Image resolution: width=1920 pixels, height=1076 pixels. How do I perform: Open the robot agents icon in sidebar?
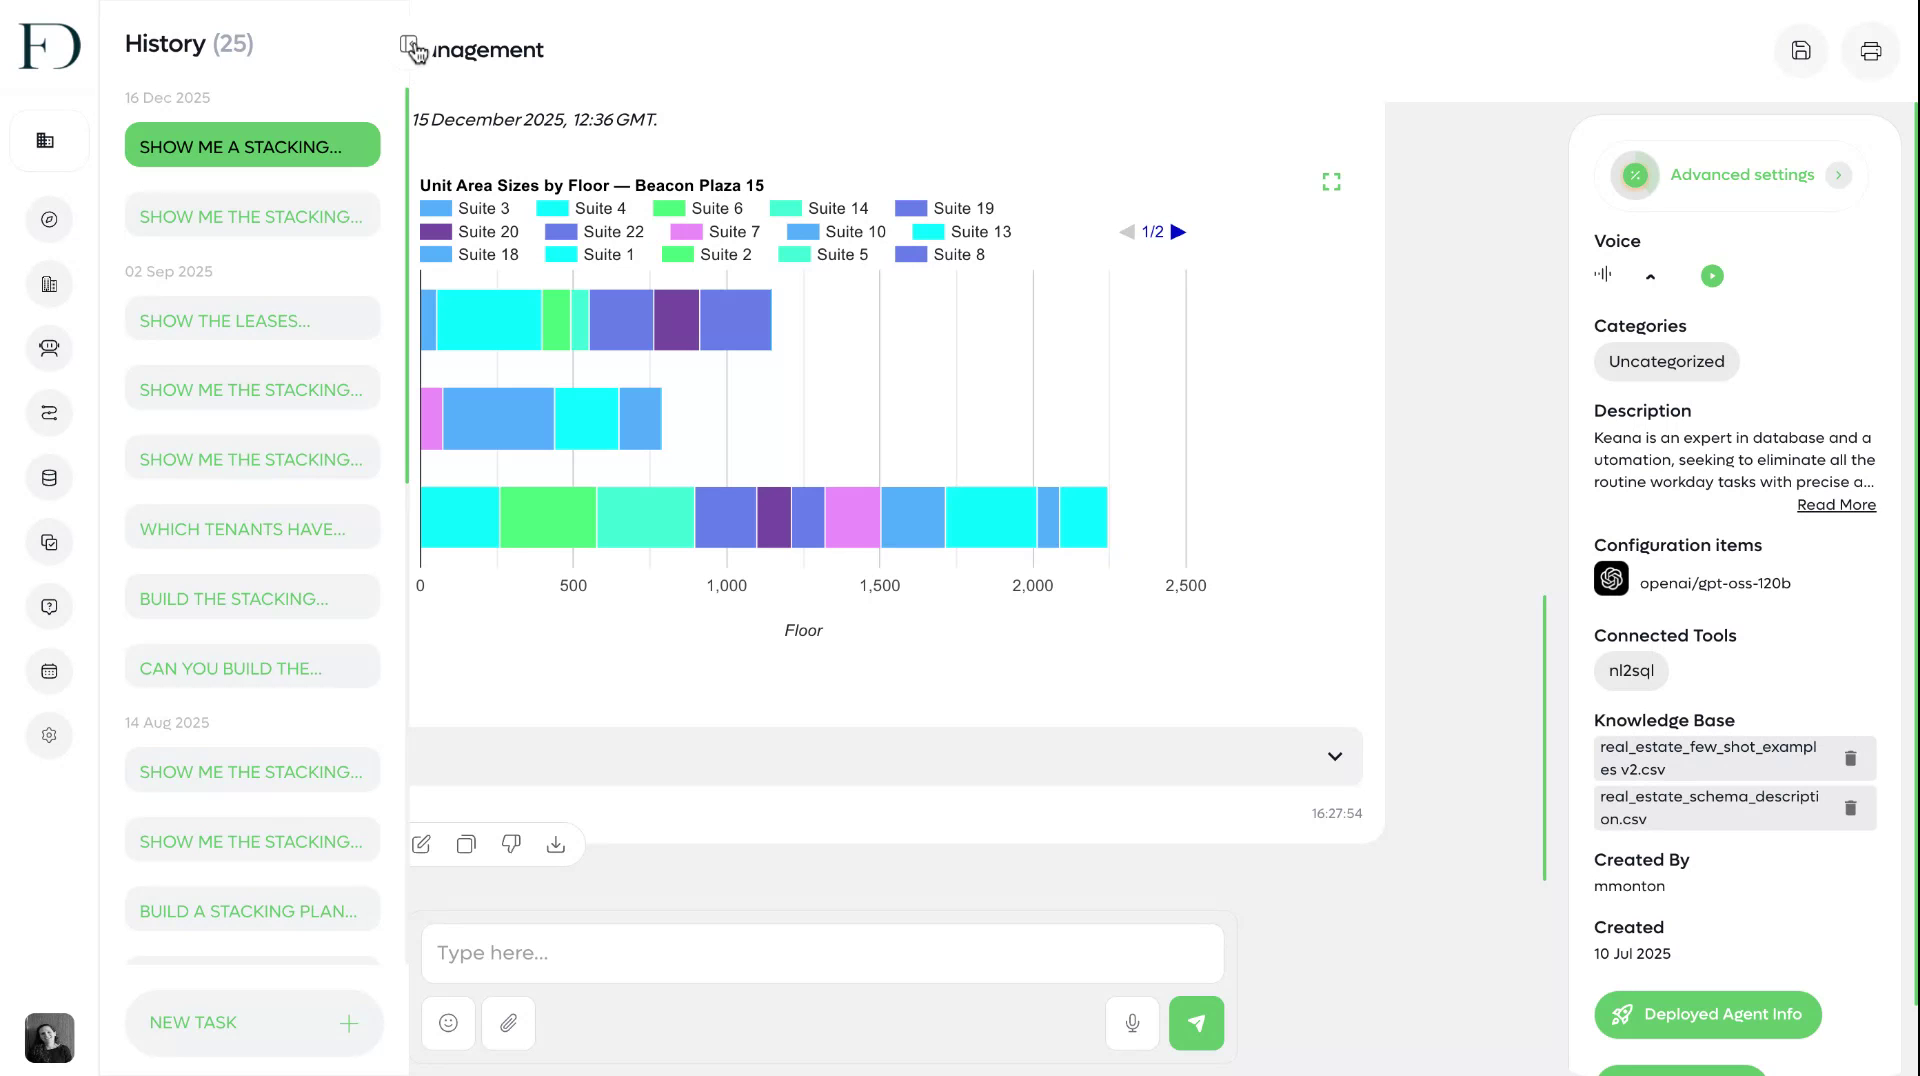(x=49, y=348)
